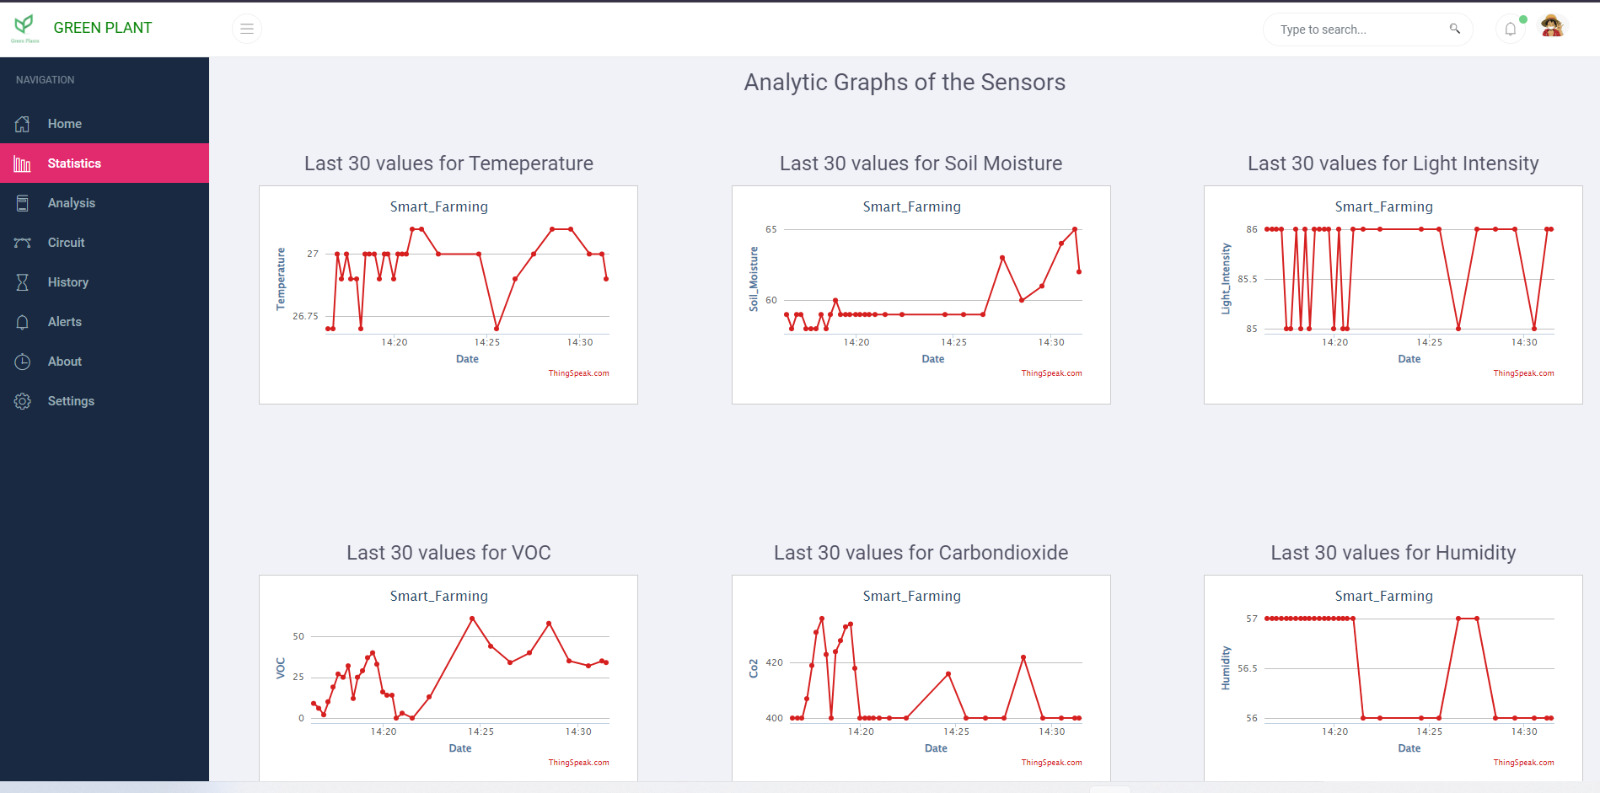
Task: Click the Home house icon
Action: (x=22, y=124)
